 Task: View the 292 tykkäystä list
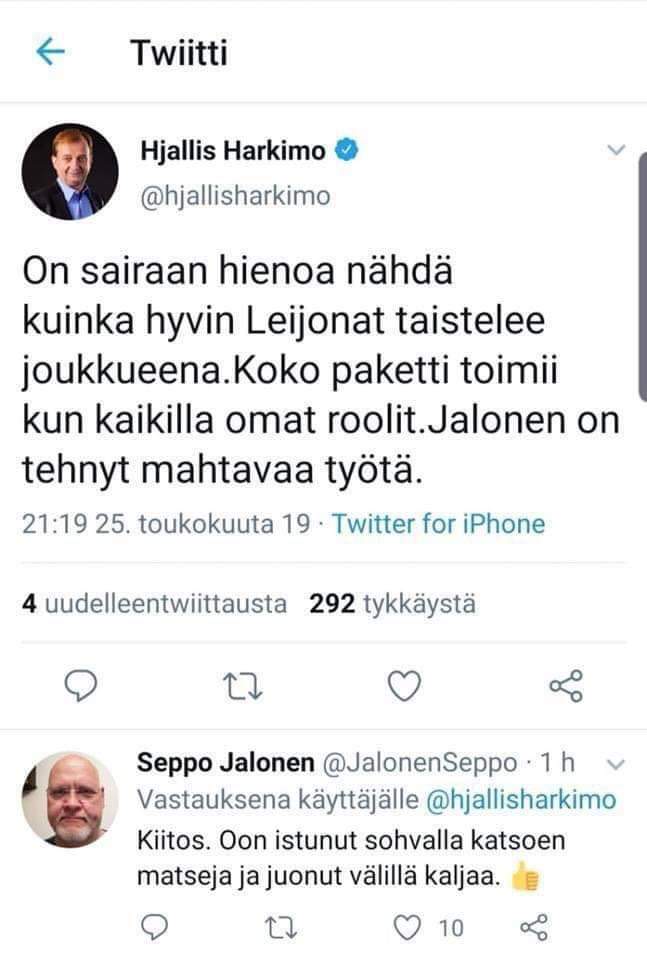[392, 604]
